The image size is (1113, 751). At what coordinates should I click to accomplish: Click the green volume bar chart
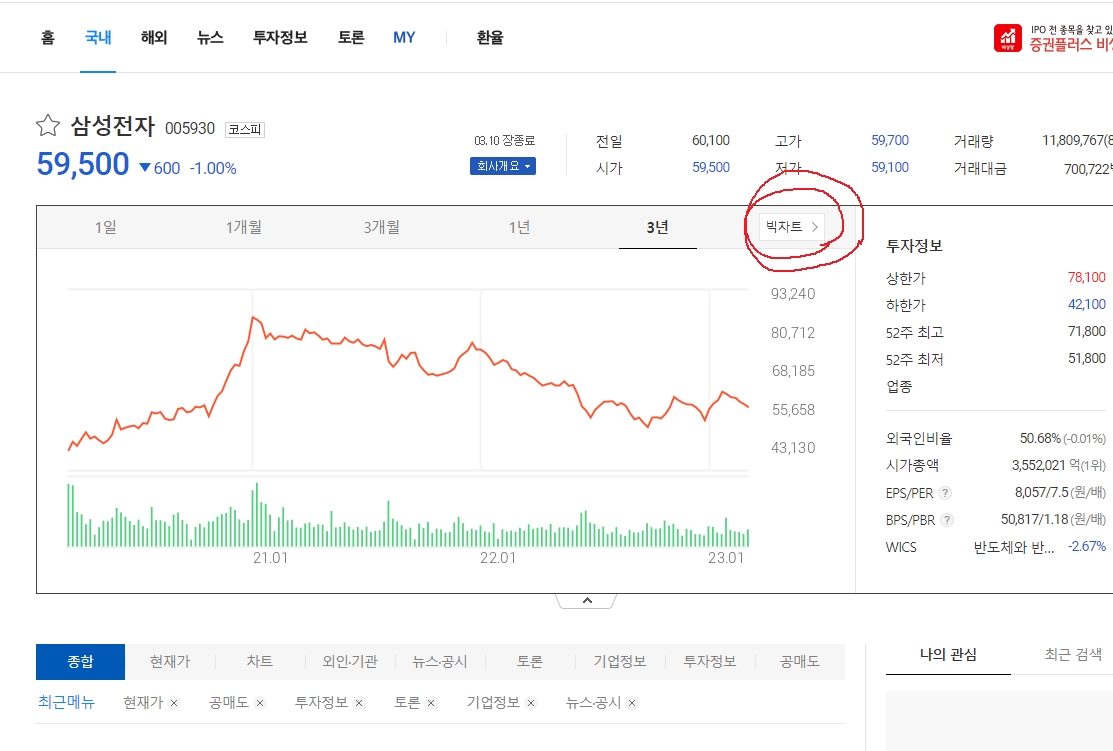(x=408, y=515)
